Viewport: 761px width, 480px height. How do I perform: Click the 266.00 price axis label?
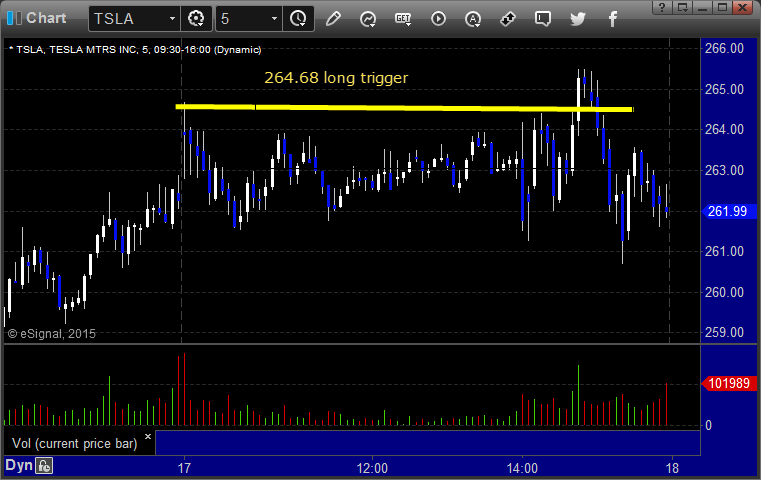point(724,48)
